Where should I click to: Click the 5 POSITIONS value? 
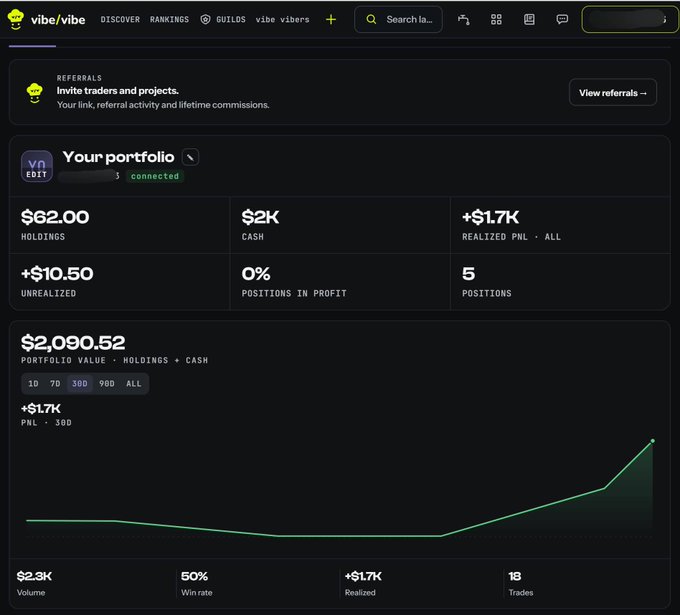(x=468, y=274)
